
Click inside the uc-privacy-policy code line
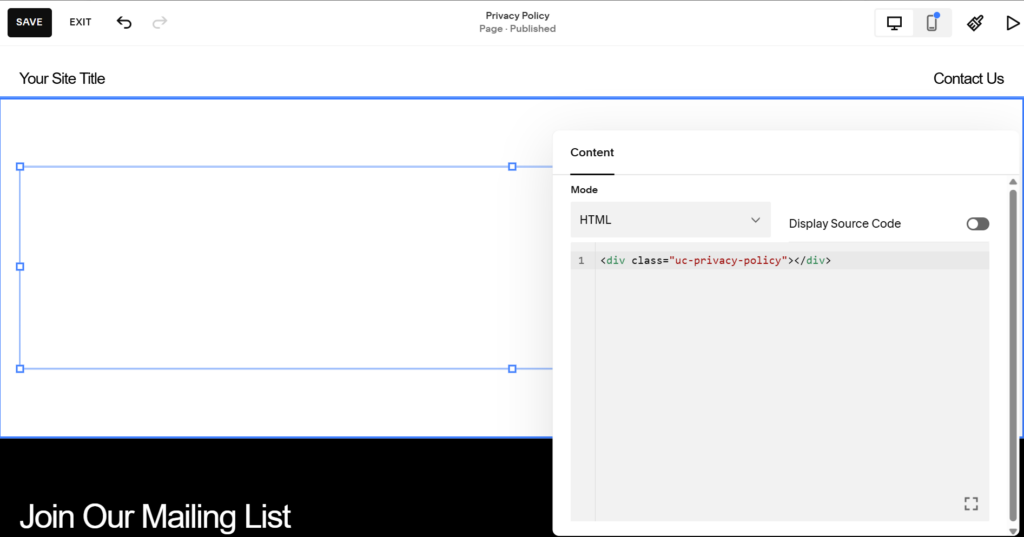[x=715, y=261]
